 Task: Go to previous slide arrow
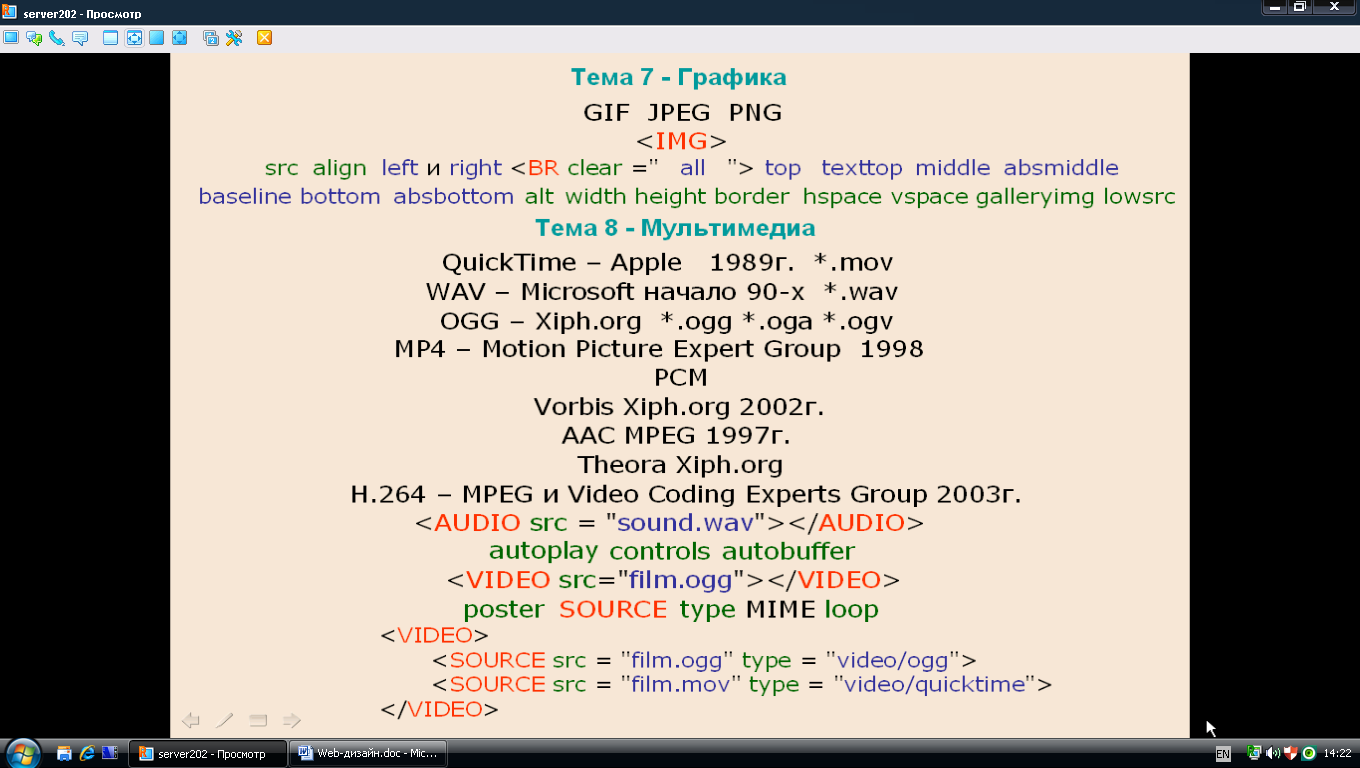click(x=191, y=720)
